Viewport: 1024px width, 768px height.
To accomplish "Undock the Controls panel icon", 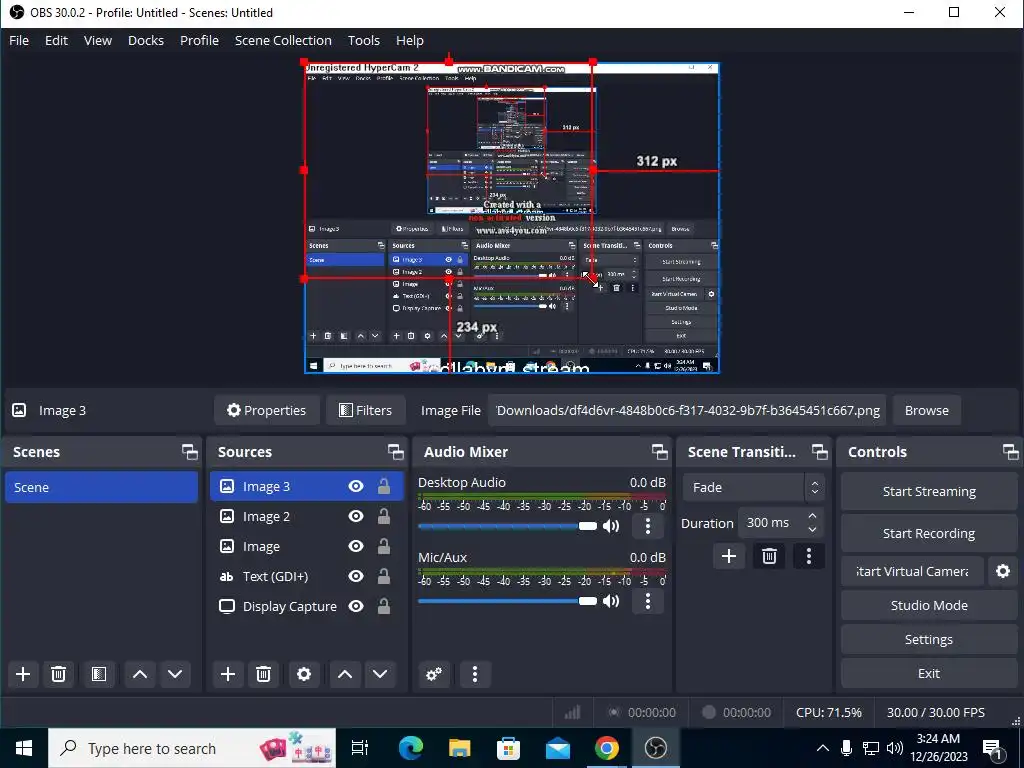I will tap(1011, 452).
